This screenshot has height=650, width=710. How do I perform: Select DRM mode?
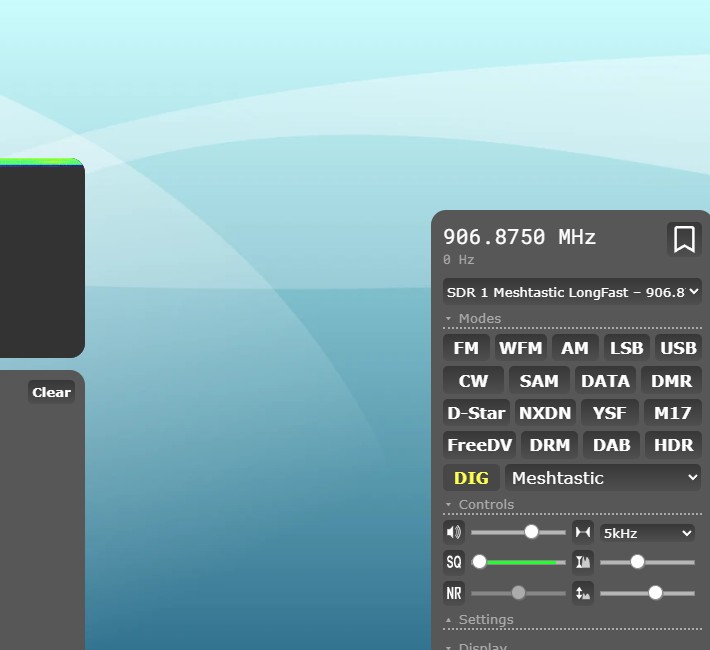click(550, 445)
